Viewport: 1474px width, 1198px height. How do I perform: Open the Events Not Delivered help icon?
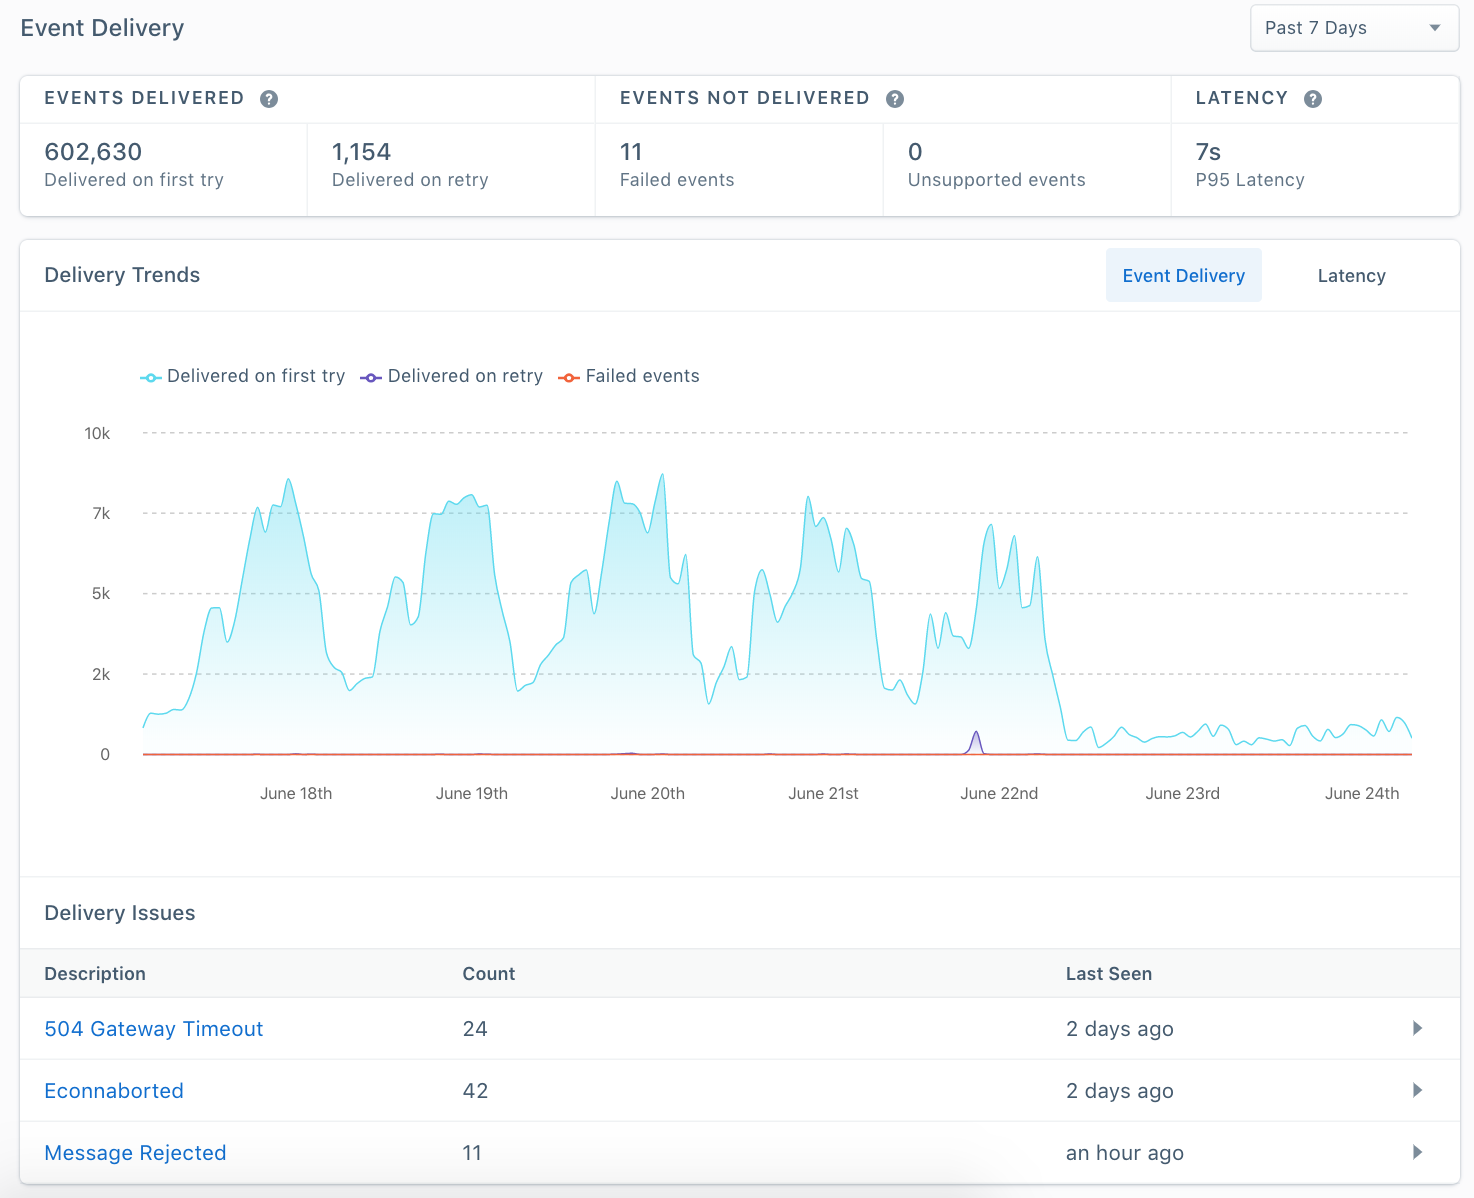(x=894, y=98)
